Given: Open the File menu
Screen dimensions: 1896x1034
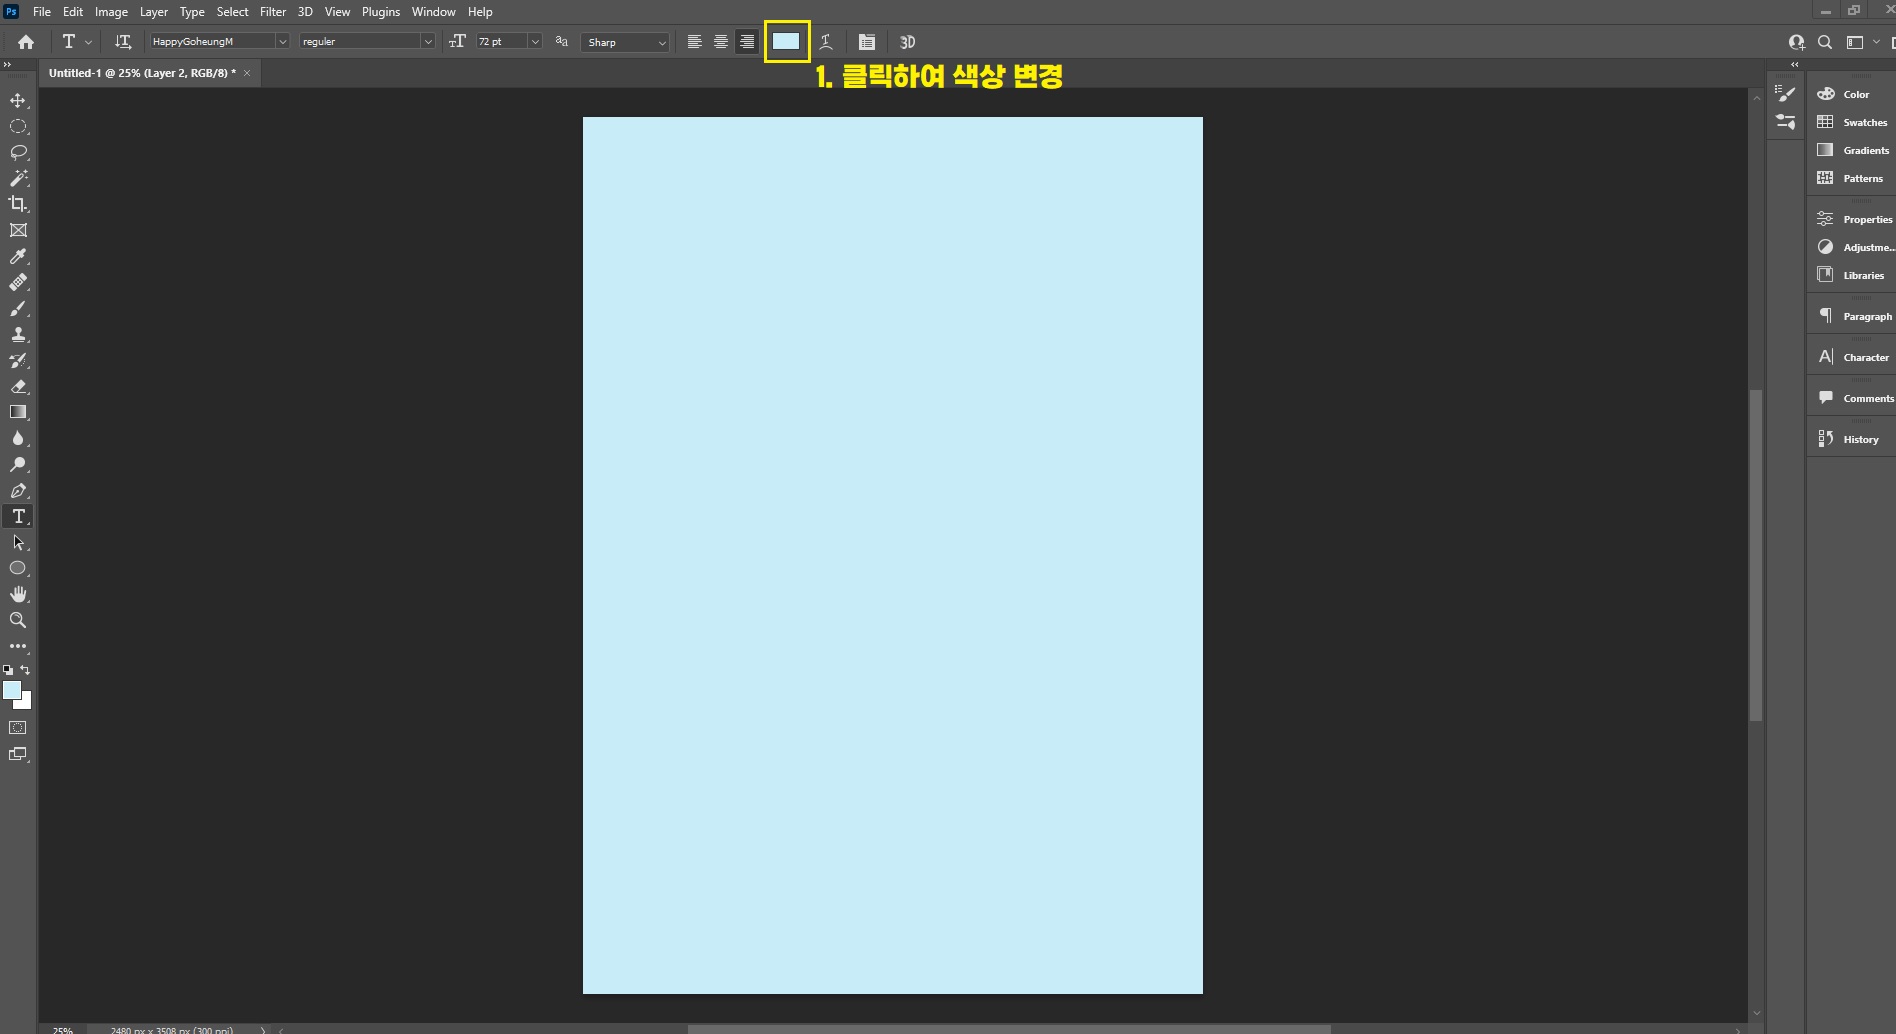Looking at the screenshot, I should tap(42, 12).
